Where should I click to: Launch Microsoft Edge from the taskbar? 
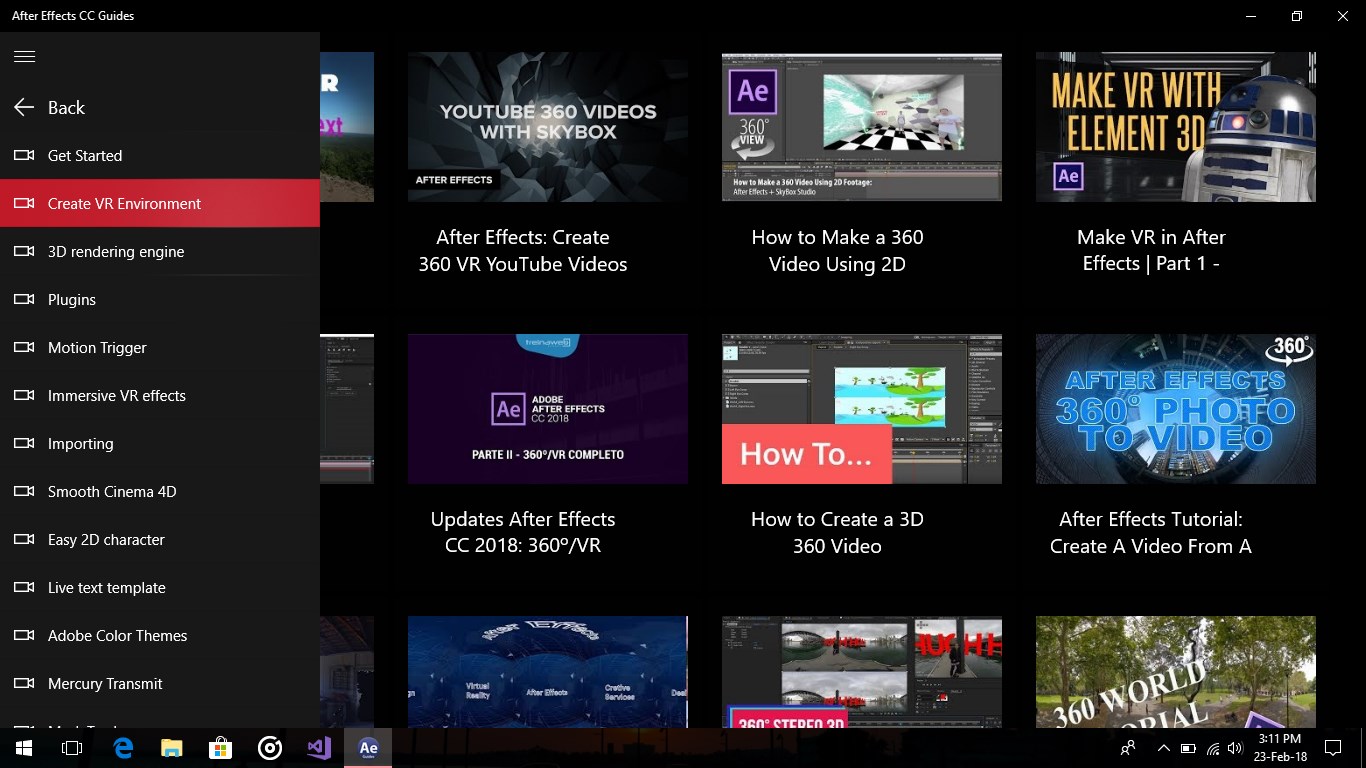pos(124,748)
